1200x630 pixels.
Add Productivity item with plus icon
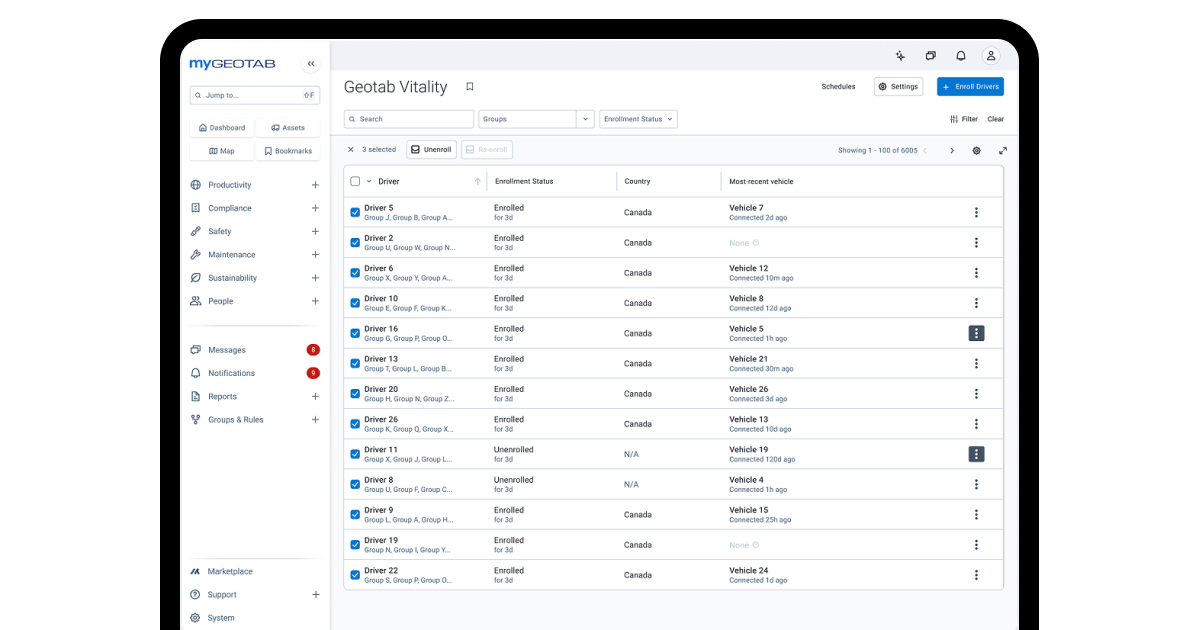[315, 185]
